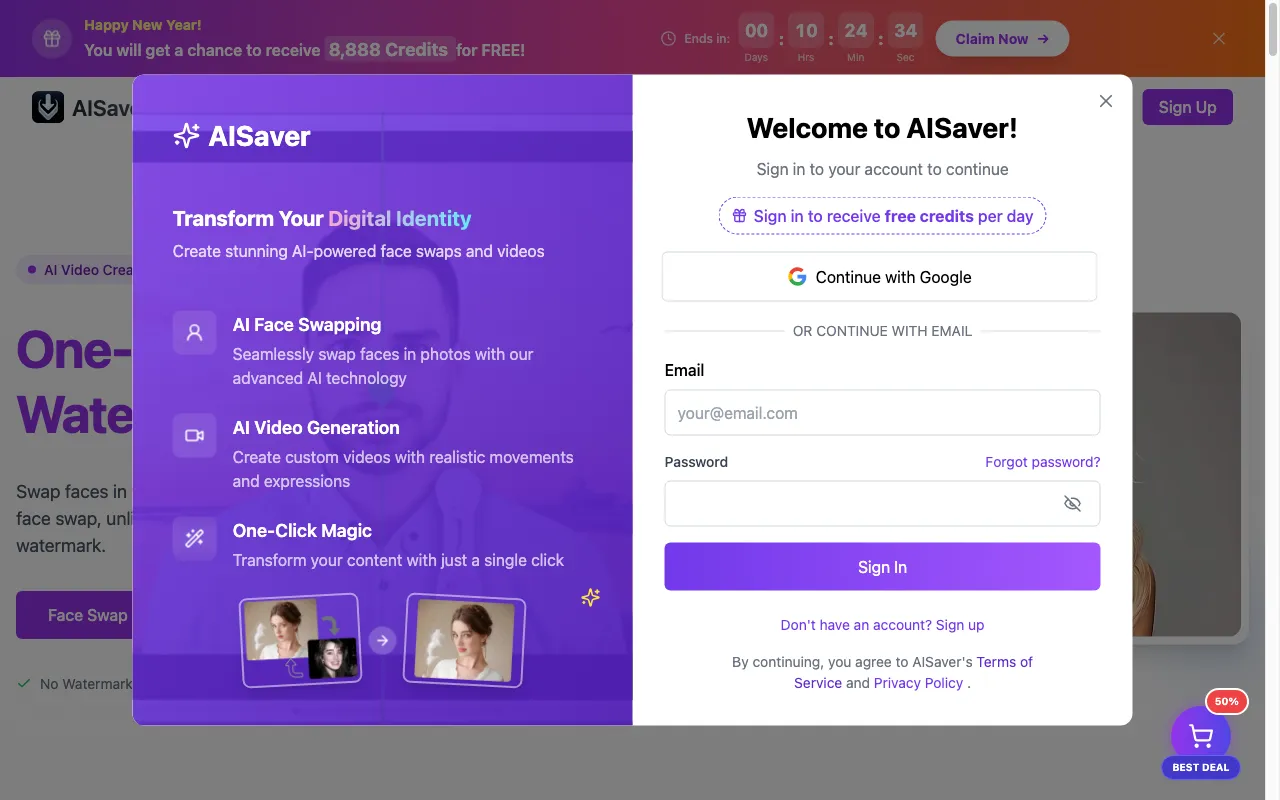This screenshot has height=800, width=1280.
Task: Click the after face swap result image
Action: [x=464, y=641]
